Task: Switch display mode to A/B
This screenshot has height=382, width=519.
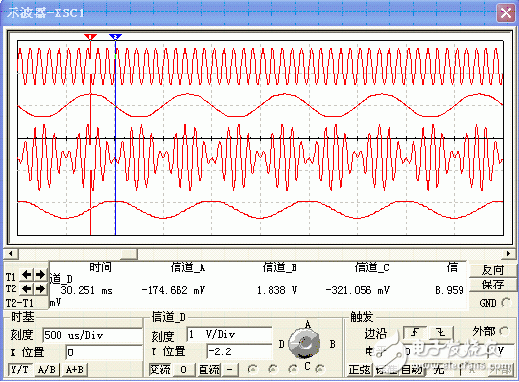Action: click(x=47, y=369)
